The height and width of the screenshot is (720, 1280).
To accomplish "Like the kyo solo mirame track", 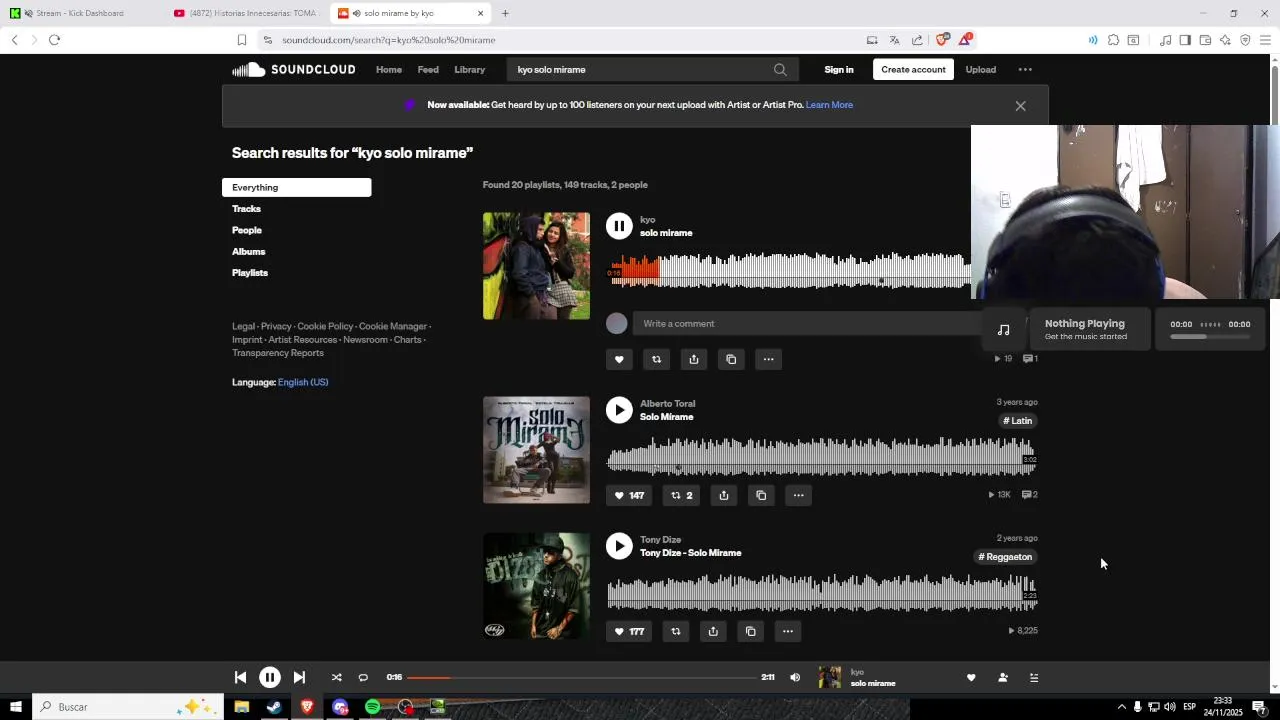I will (619, 359).
